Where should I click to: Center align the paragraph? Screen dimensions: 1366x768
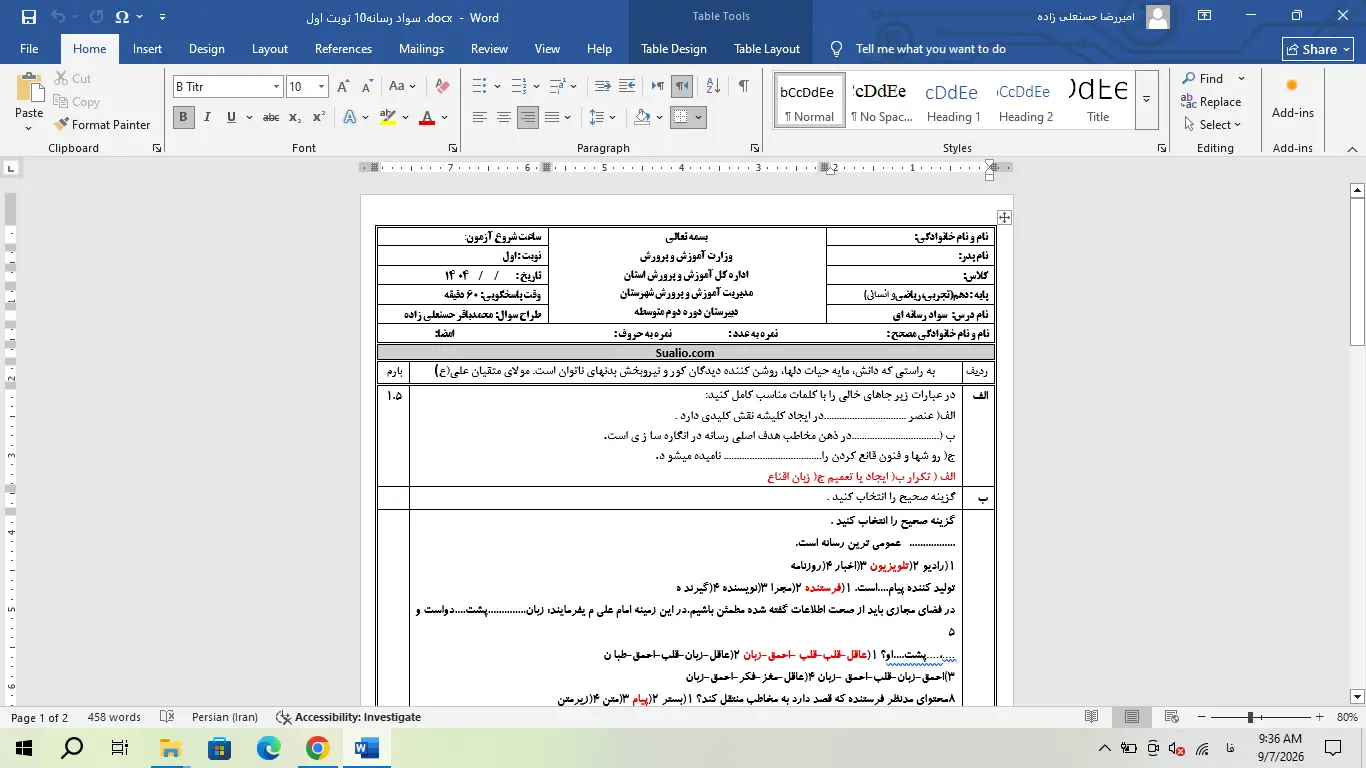pos(503,117)
